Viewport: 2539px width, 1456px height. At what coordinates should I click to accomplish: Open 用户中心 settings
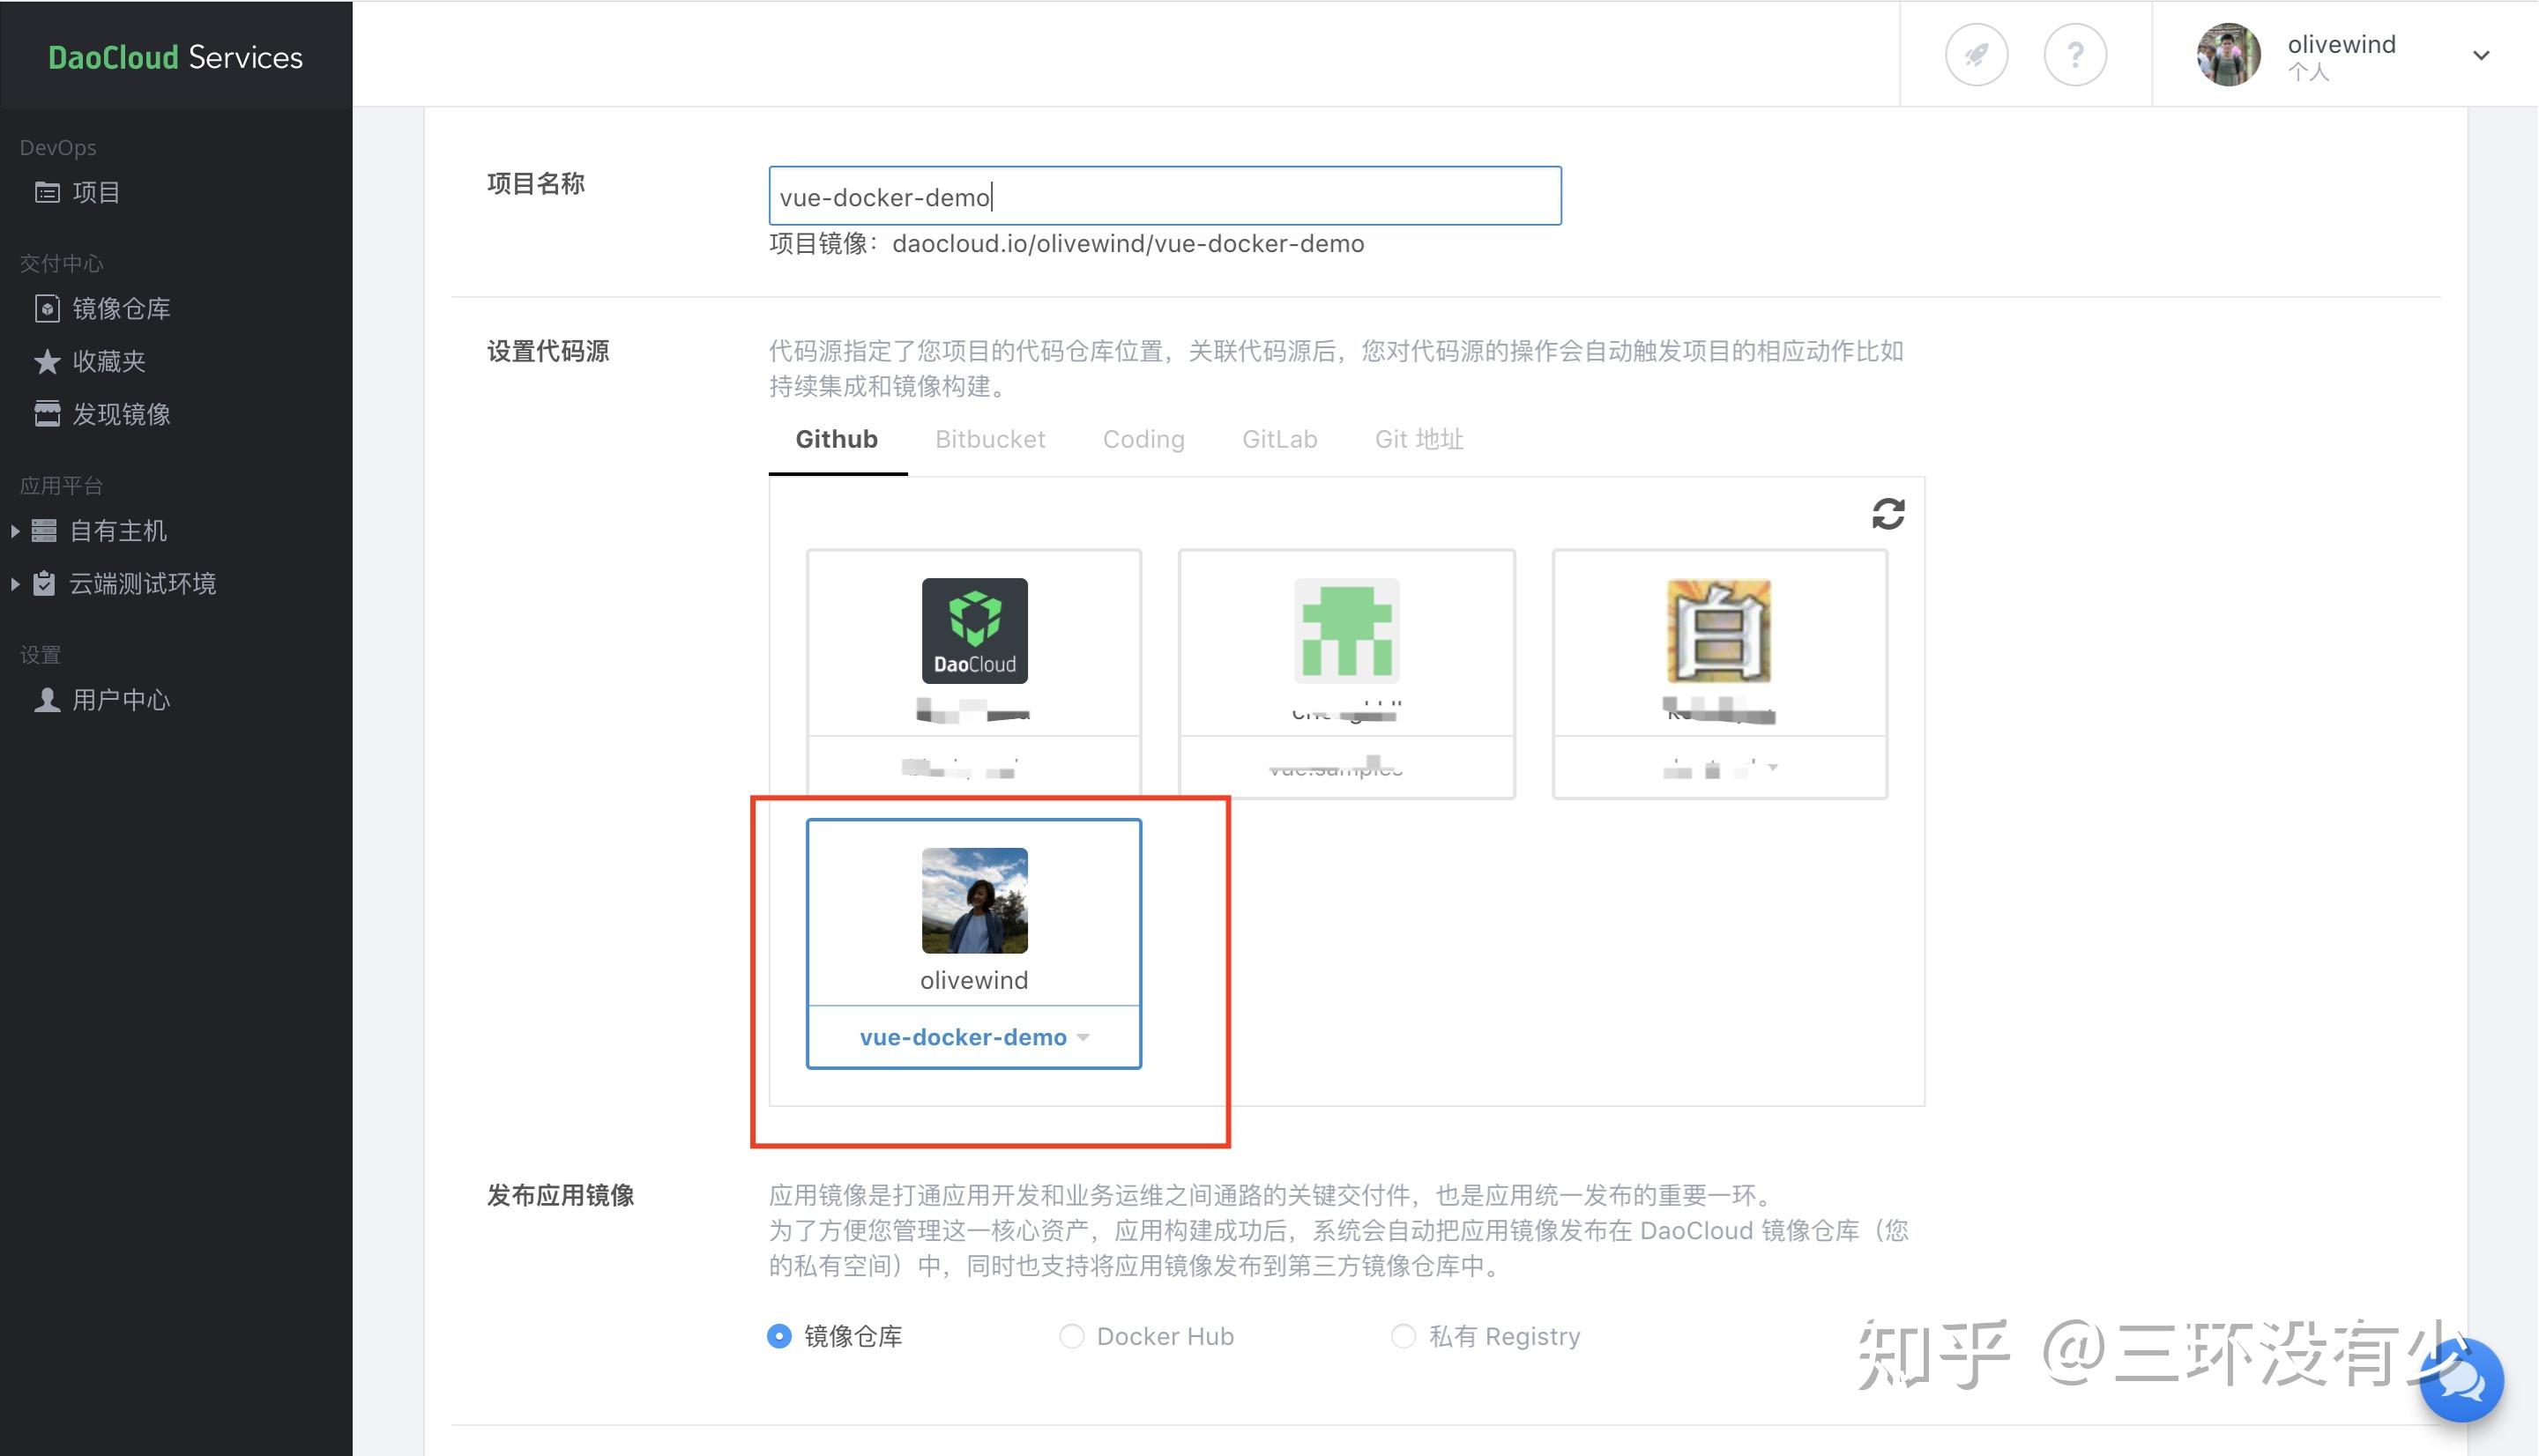(120, 700)
